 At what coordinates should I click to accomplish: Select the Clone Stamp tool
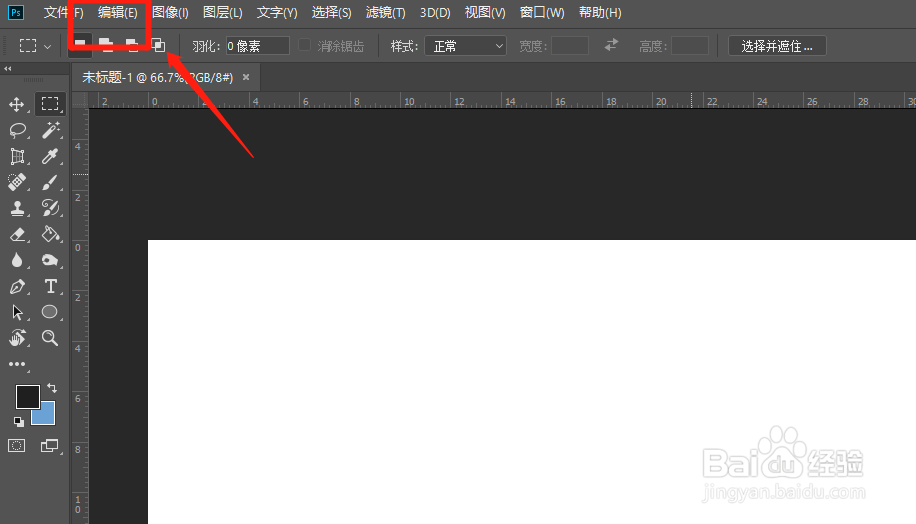[x=18, y=208]
